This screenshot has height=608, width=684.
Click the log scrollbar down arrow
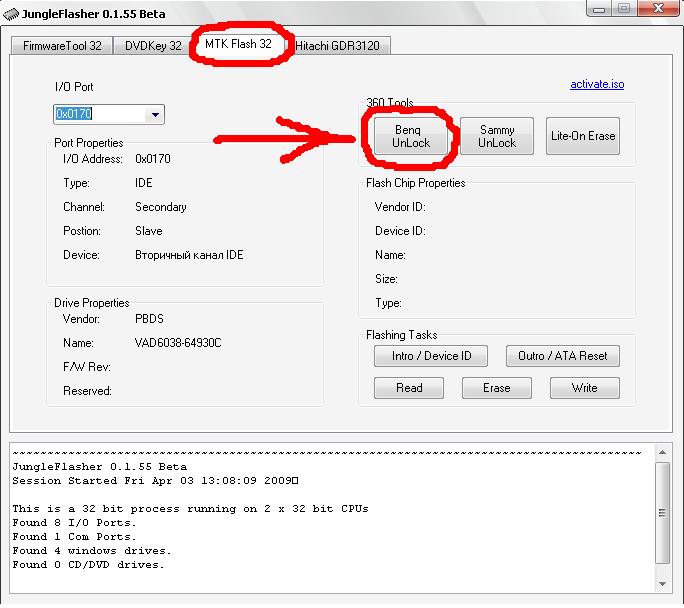click(662, 584)
